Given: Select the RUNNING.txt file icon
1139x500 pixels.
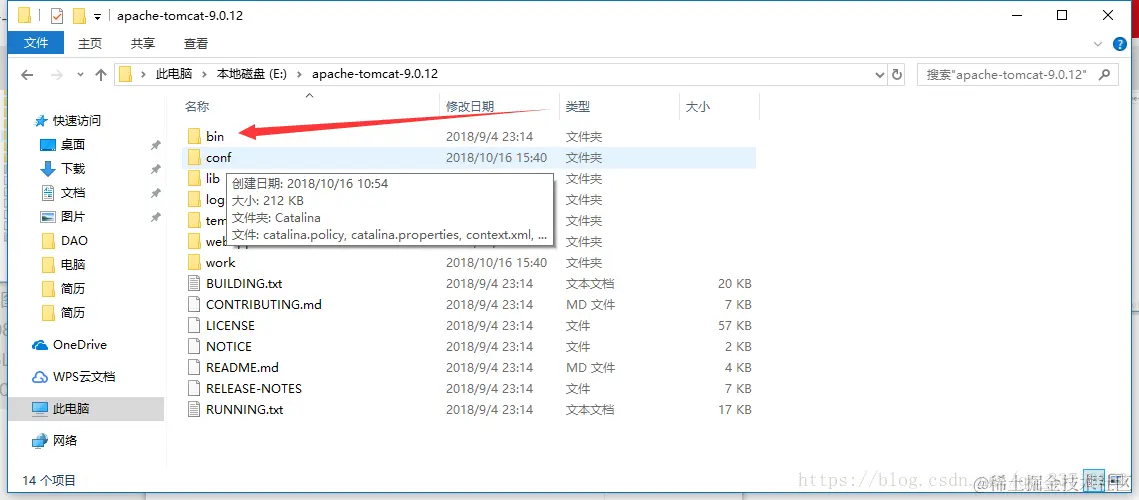Looking at the screenshot, I should [x=193, y=410].
